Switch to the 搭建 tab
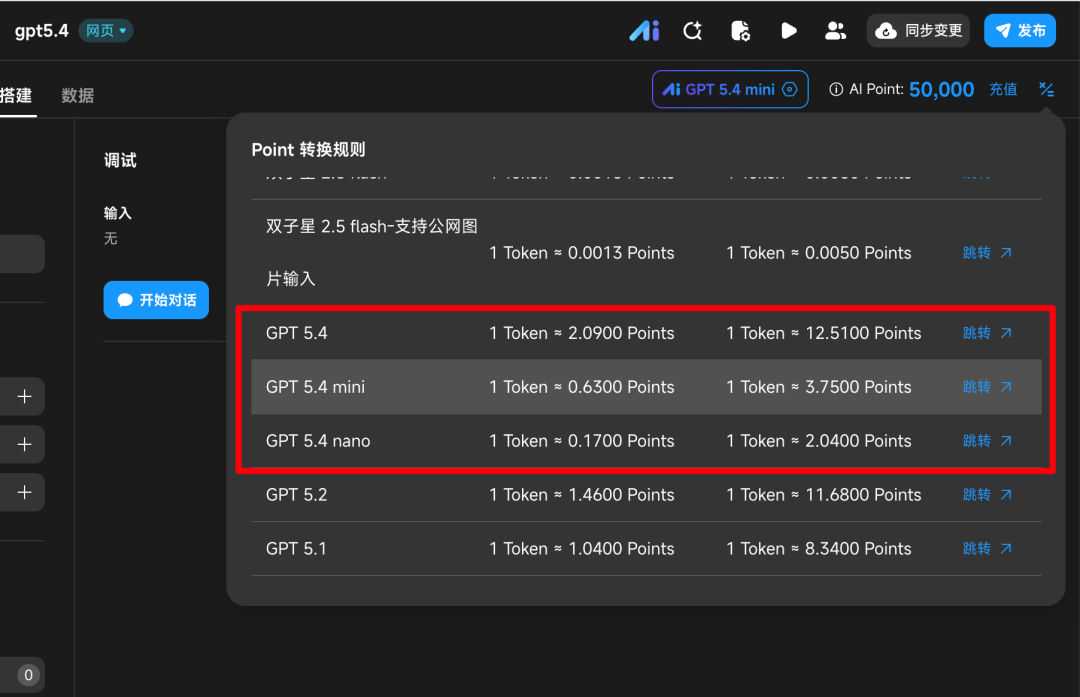 tap(15, 95)
